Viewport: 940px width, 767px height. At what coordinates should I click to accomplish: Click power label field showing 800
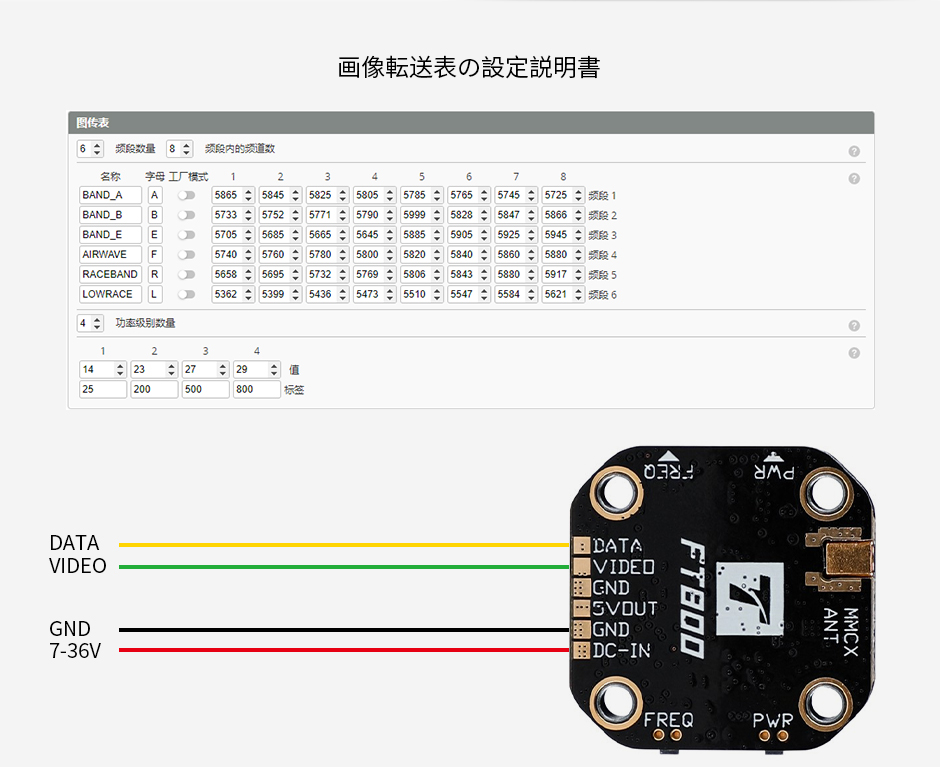(257, 389)
